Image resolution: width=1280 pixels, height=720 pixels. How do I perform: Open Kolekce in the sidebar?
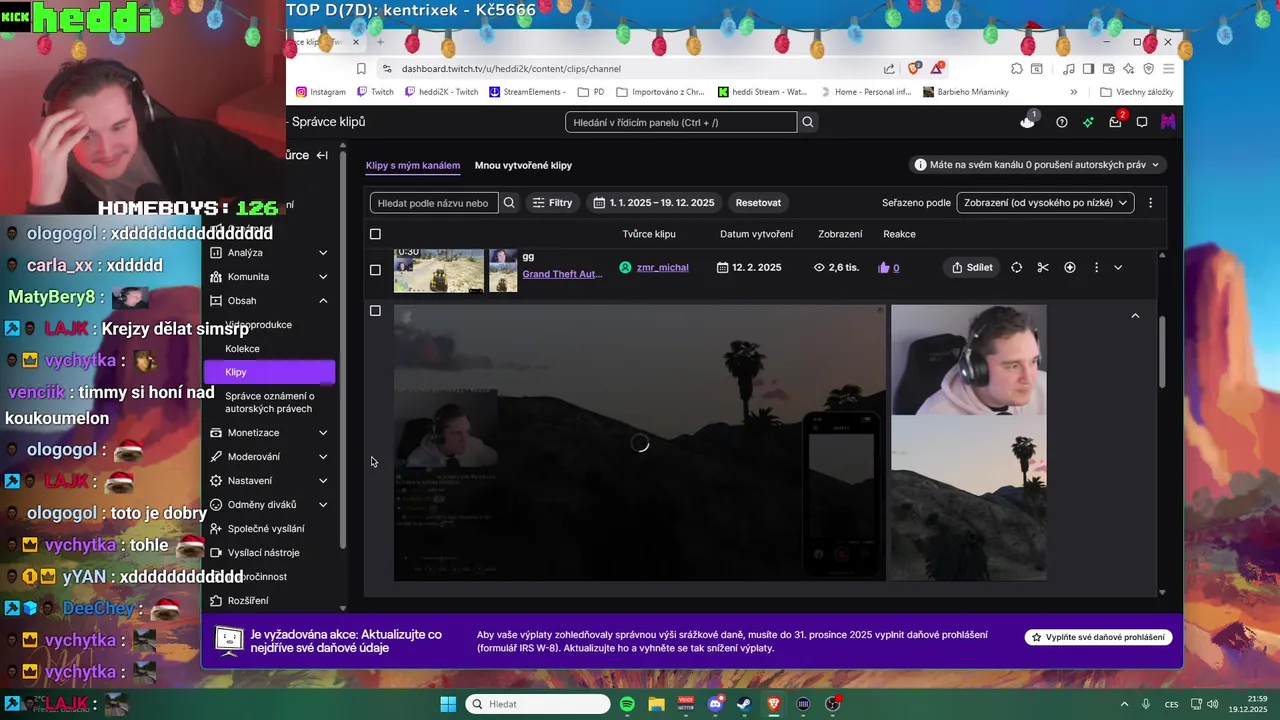tap(242, 349)
